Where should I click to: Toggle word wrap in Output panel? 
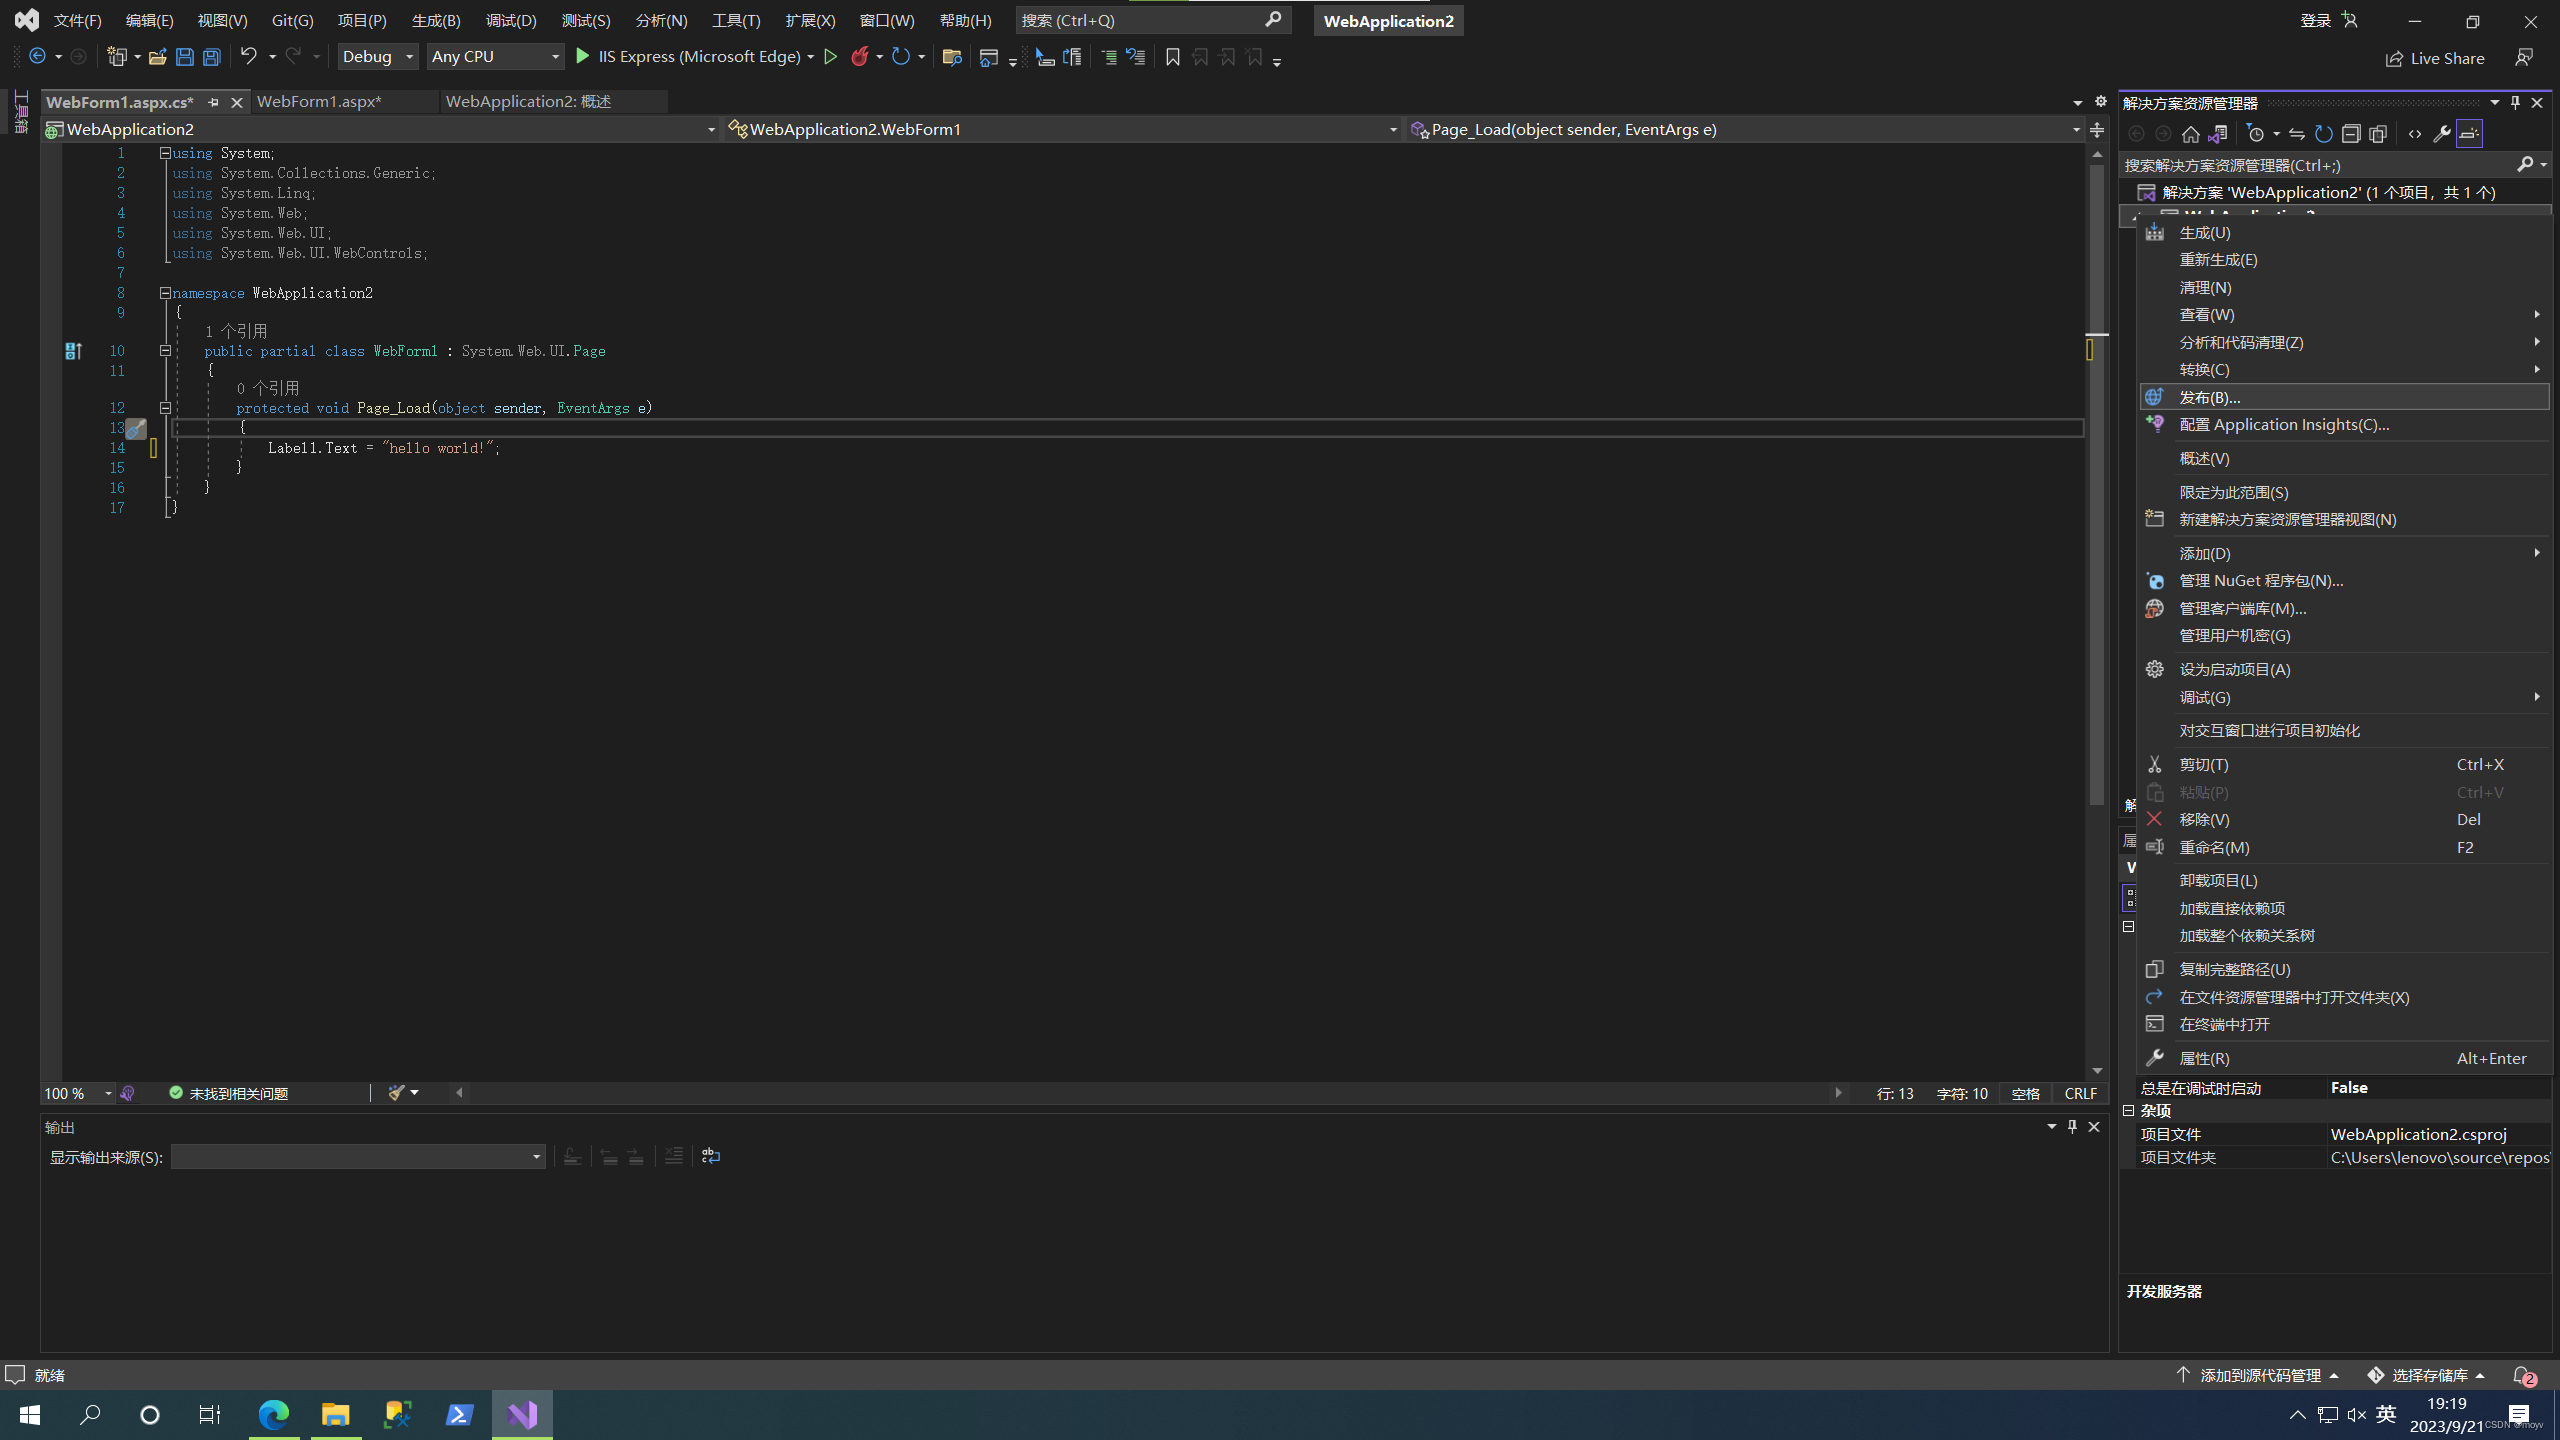[x=711, y=1156]
